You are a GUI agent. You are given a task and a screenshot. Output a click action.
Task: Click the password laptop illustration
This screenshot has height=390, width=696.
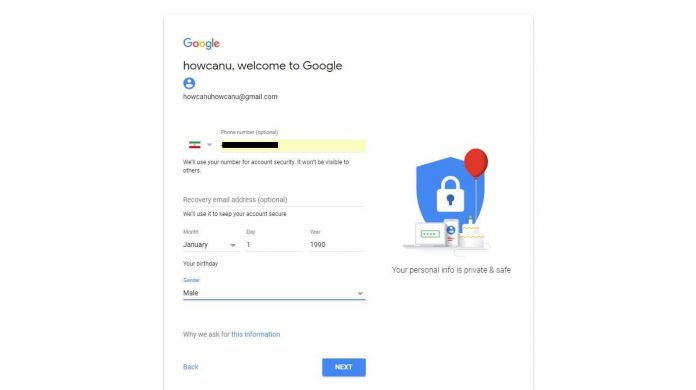click(430, 235)
